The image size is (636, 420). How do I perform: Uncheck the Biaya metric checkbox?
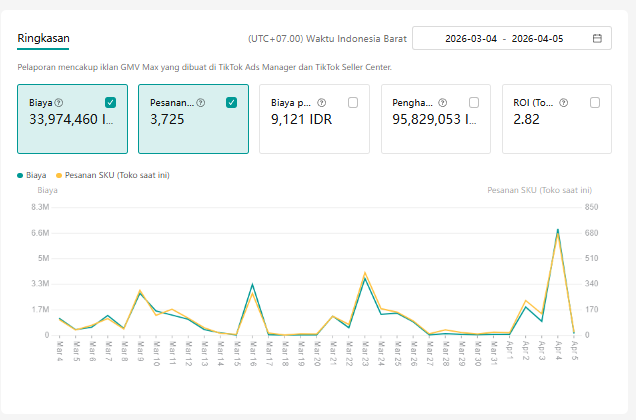click(x=110, y=103)
